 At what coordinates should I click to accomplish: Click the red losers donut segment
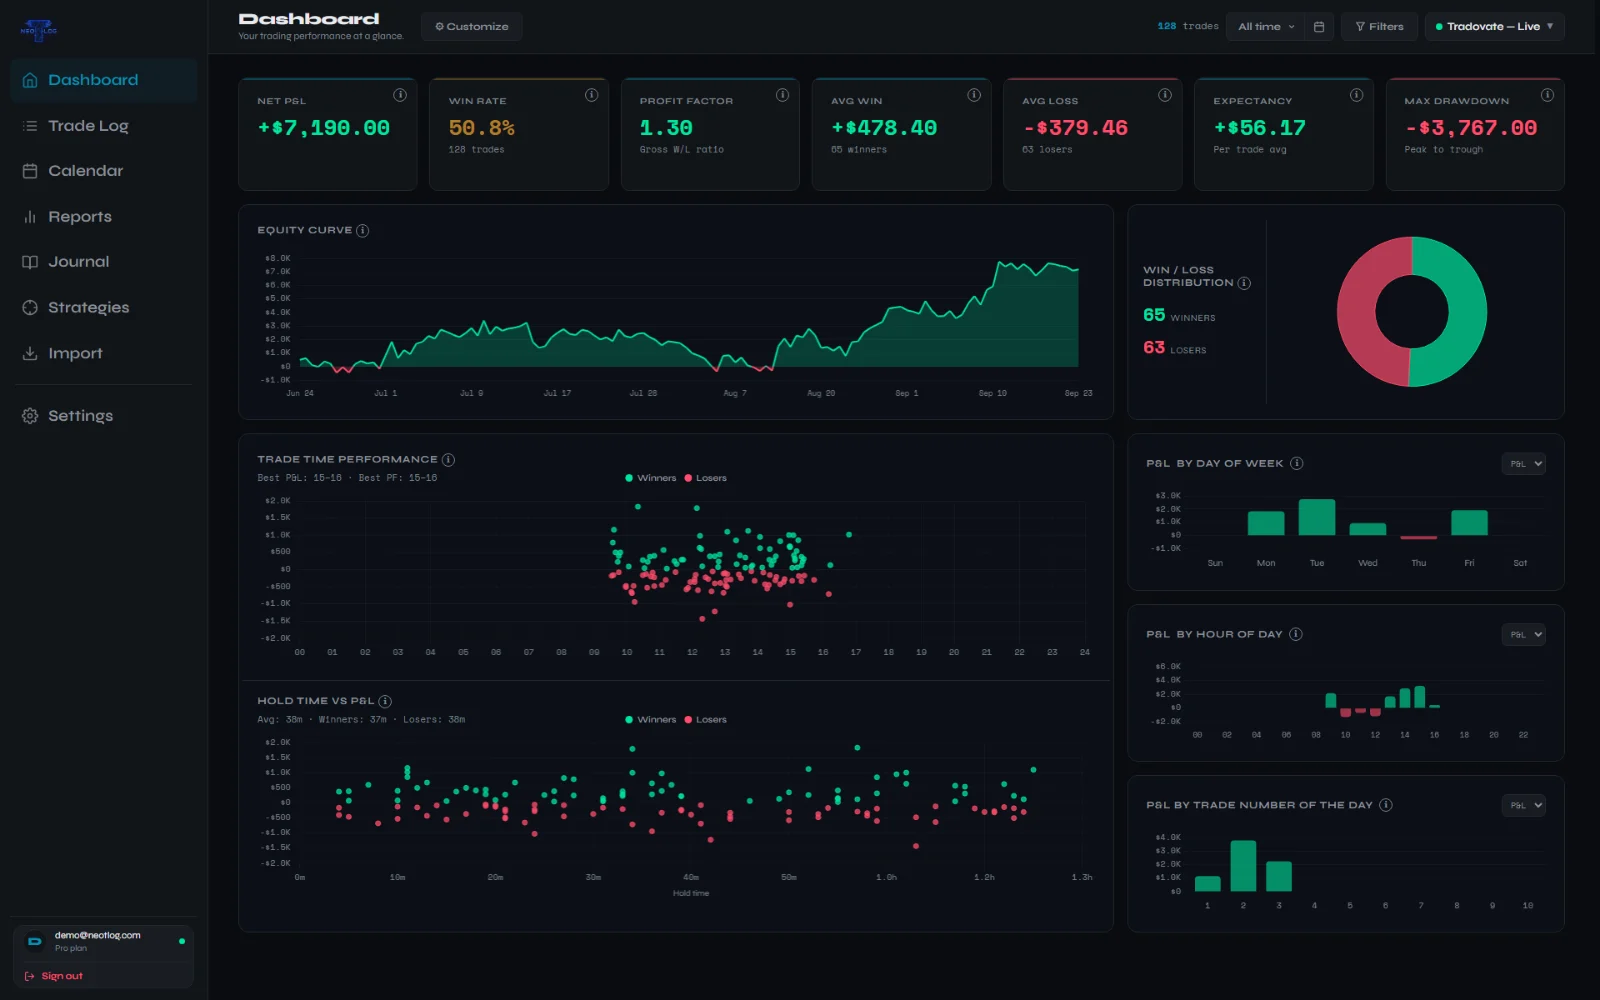[1357, 312]
